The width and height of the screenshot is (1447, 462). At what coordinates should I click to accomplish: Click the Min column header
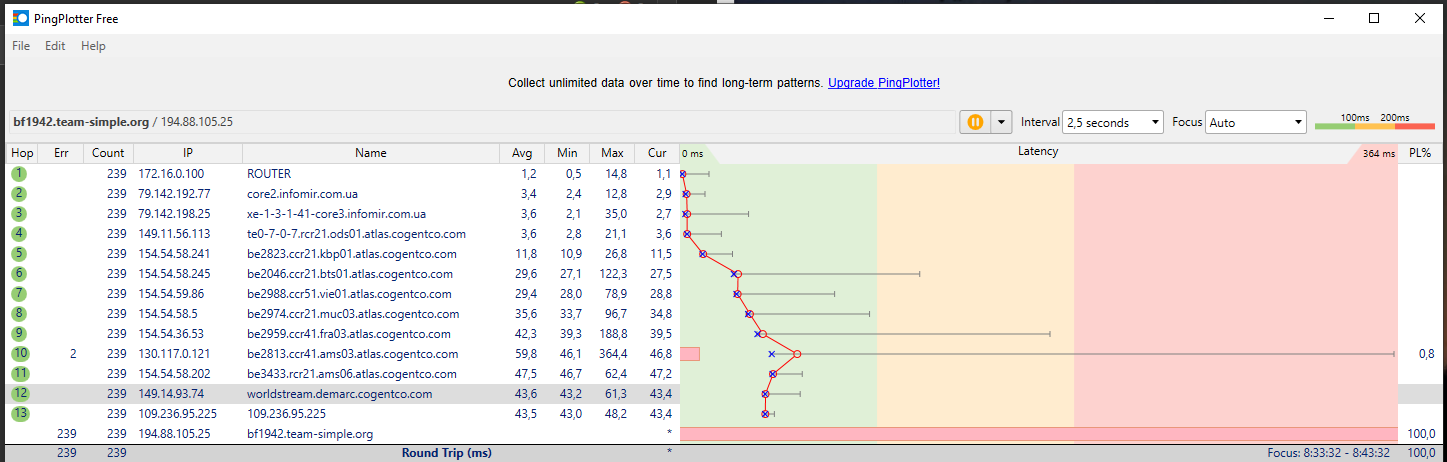[x=567, y=153]
